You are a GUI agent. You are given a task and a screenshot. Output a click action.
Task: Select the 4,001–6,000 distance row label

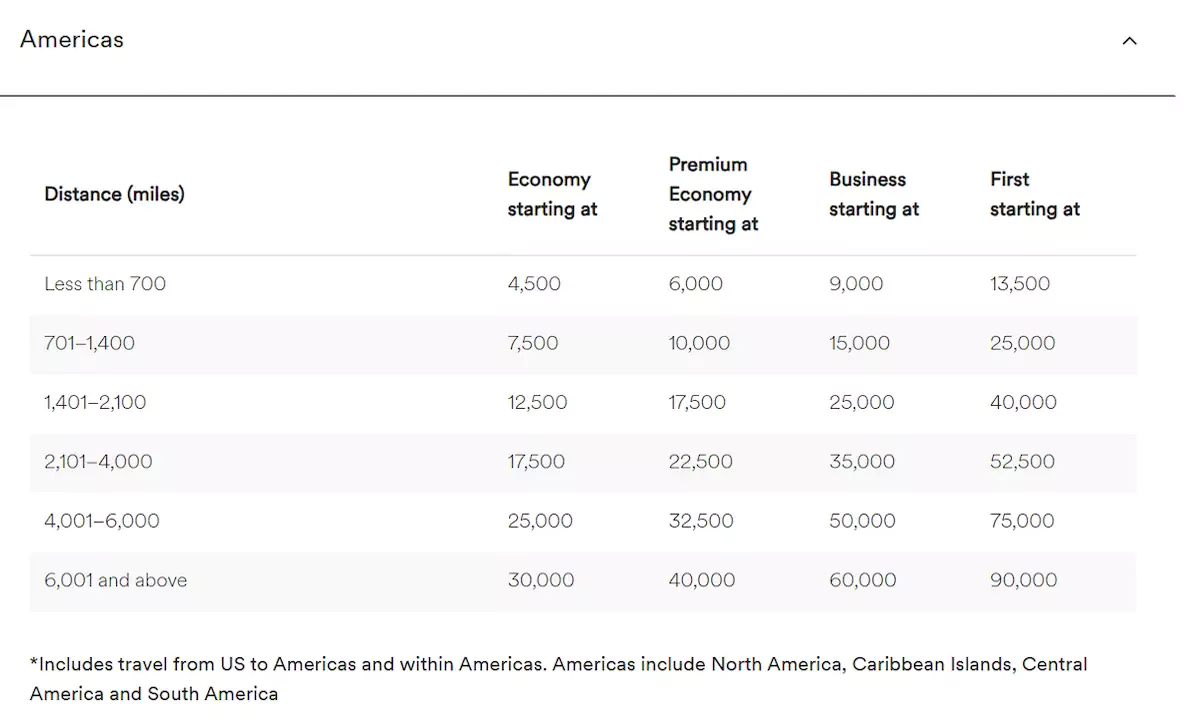(x=101, y=521)
